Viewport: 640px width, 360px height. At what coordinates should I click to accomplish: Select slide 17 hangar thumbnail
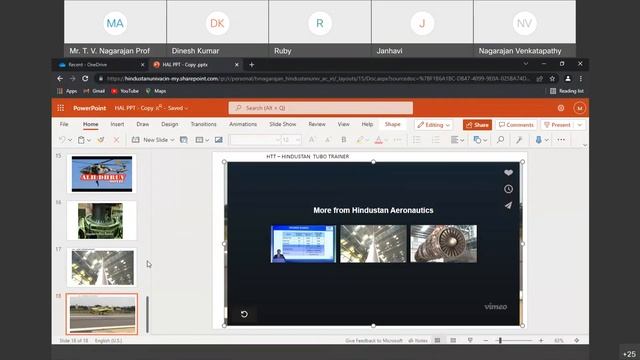[102, 267]
